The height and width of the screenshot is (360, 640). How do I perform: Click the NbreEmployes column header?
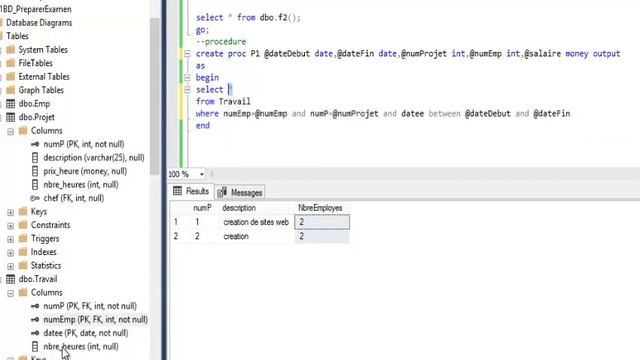click(320, 208)
